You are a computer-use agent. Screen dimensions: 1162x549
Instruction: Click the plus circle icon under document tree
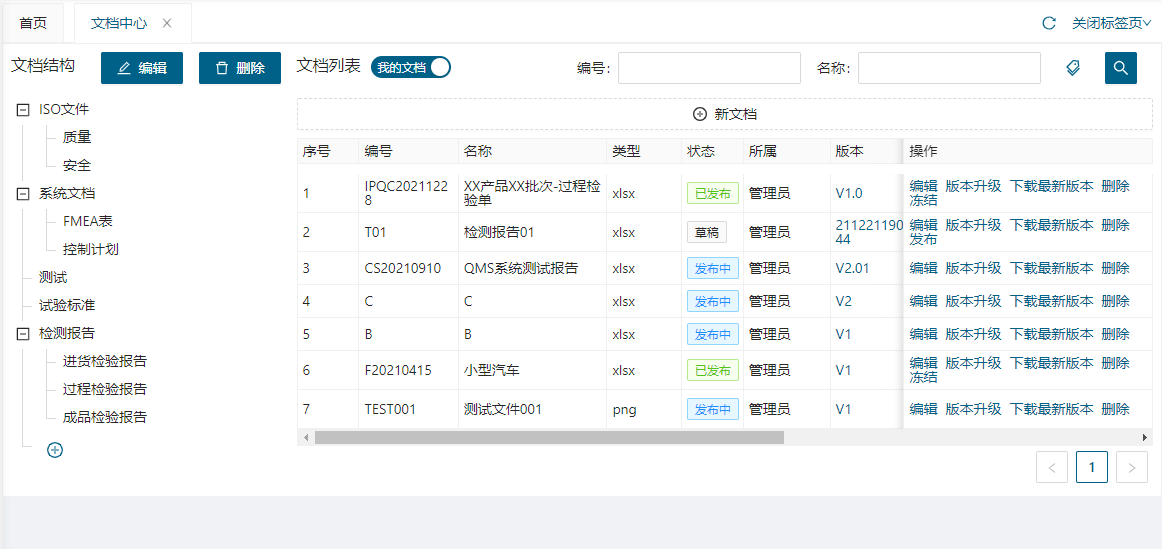click(x=55, y=450)
